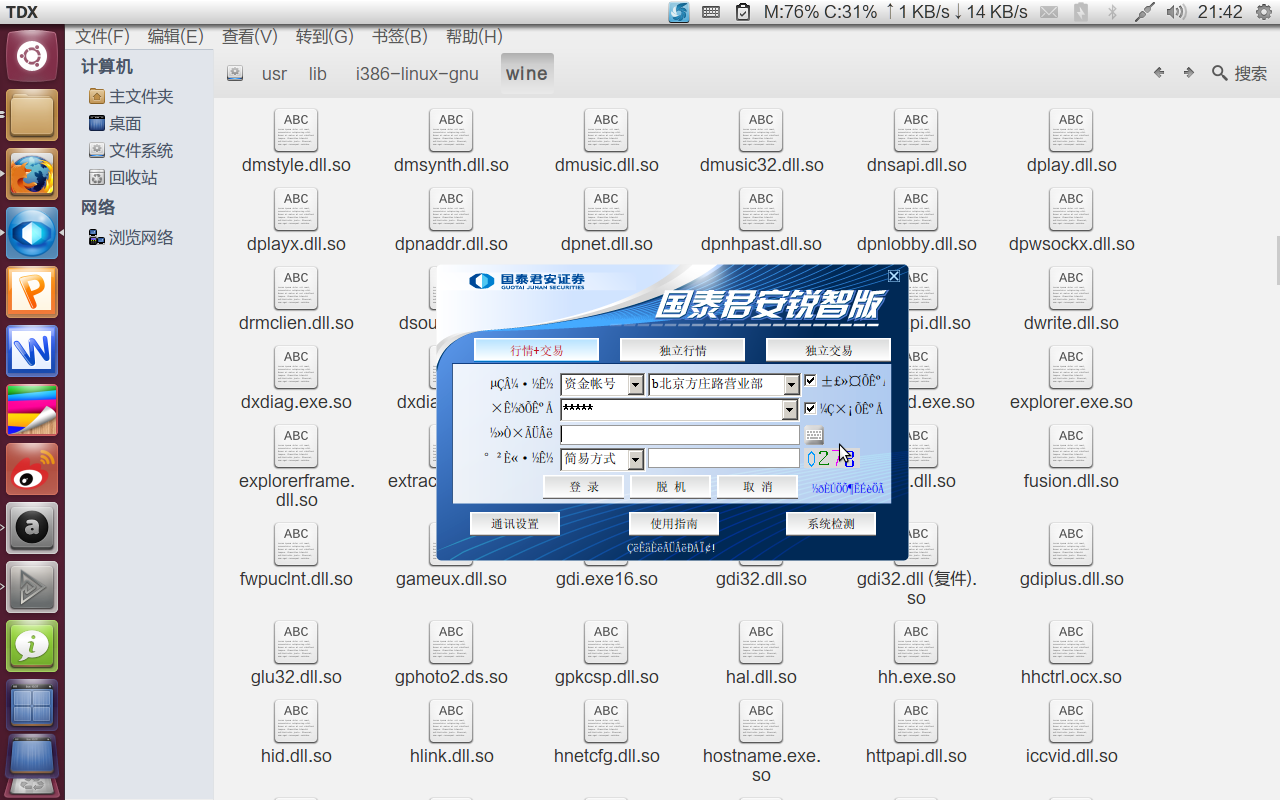
Task: Open the 转到(G) menu
Action: click(325, 37)
